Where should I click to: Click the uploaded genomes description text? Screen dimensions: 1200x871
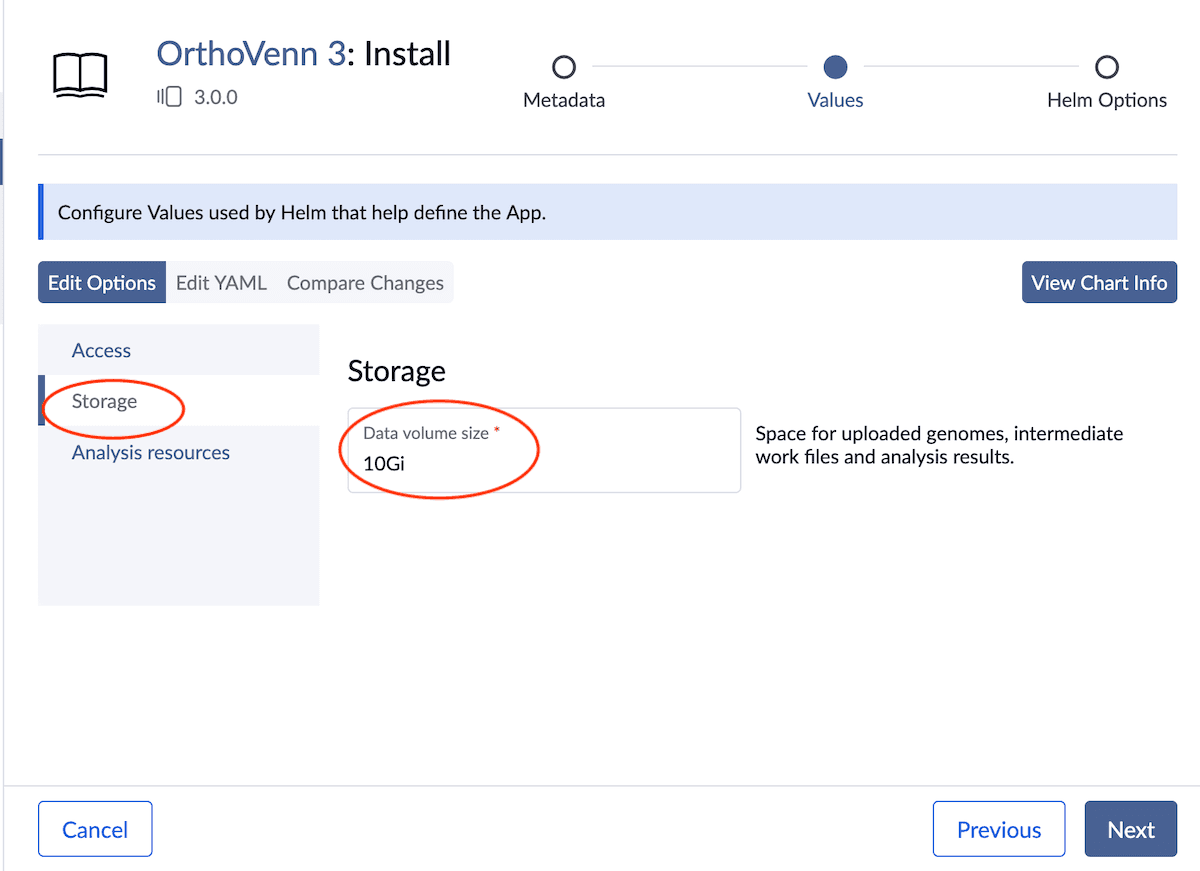[x=939, y=445]
